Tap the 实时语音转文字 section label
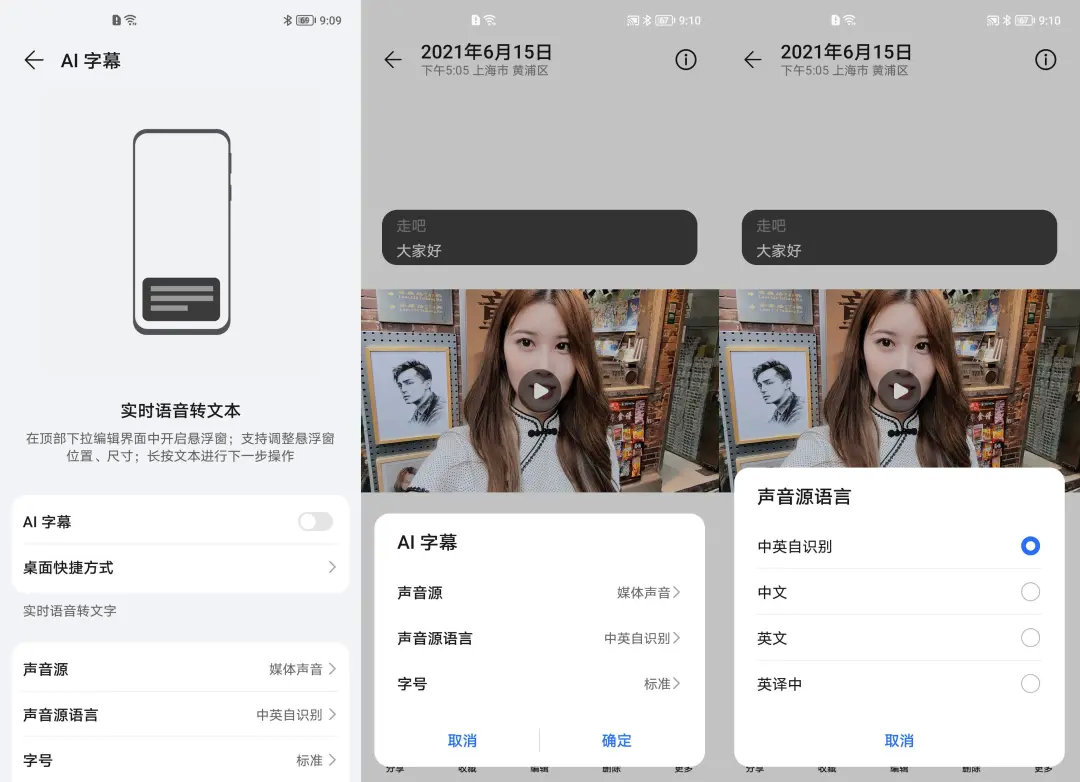This screenshot has height=782, width=1080. coord(70,611)
